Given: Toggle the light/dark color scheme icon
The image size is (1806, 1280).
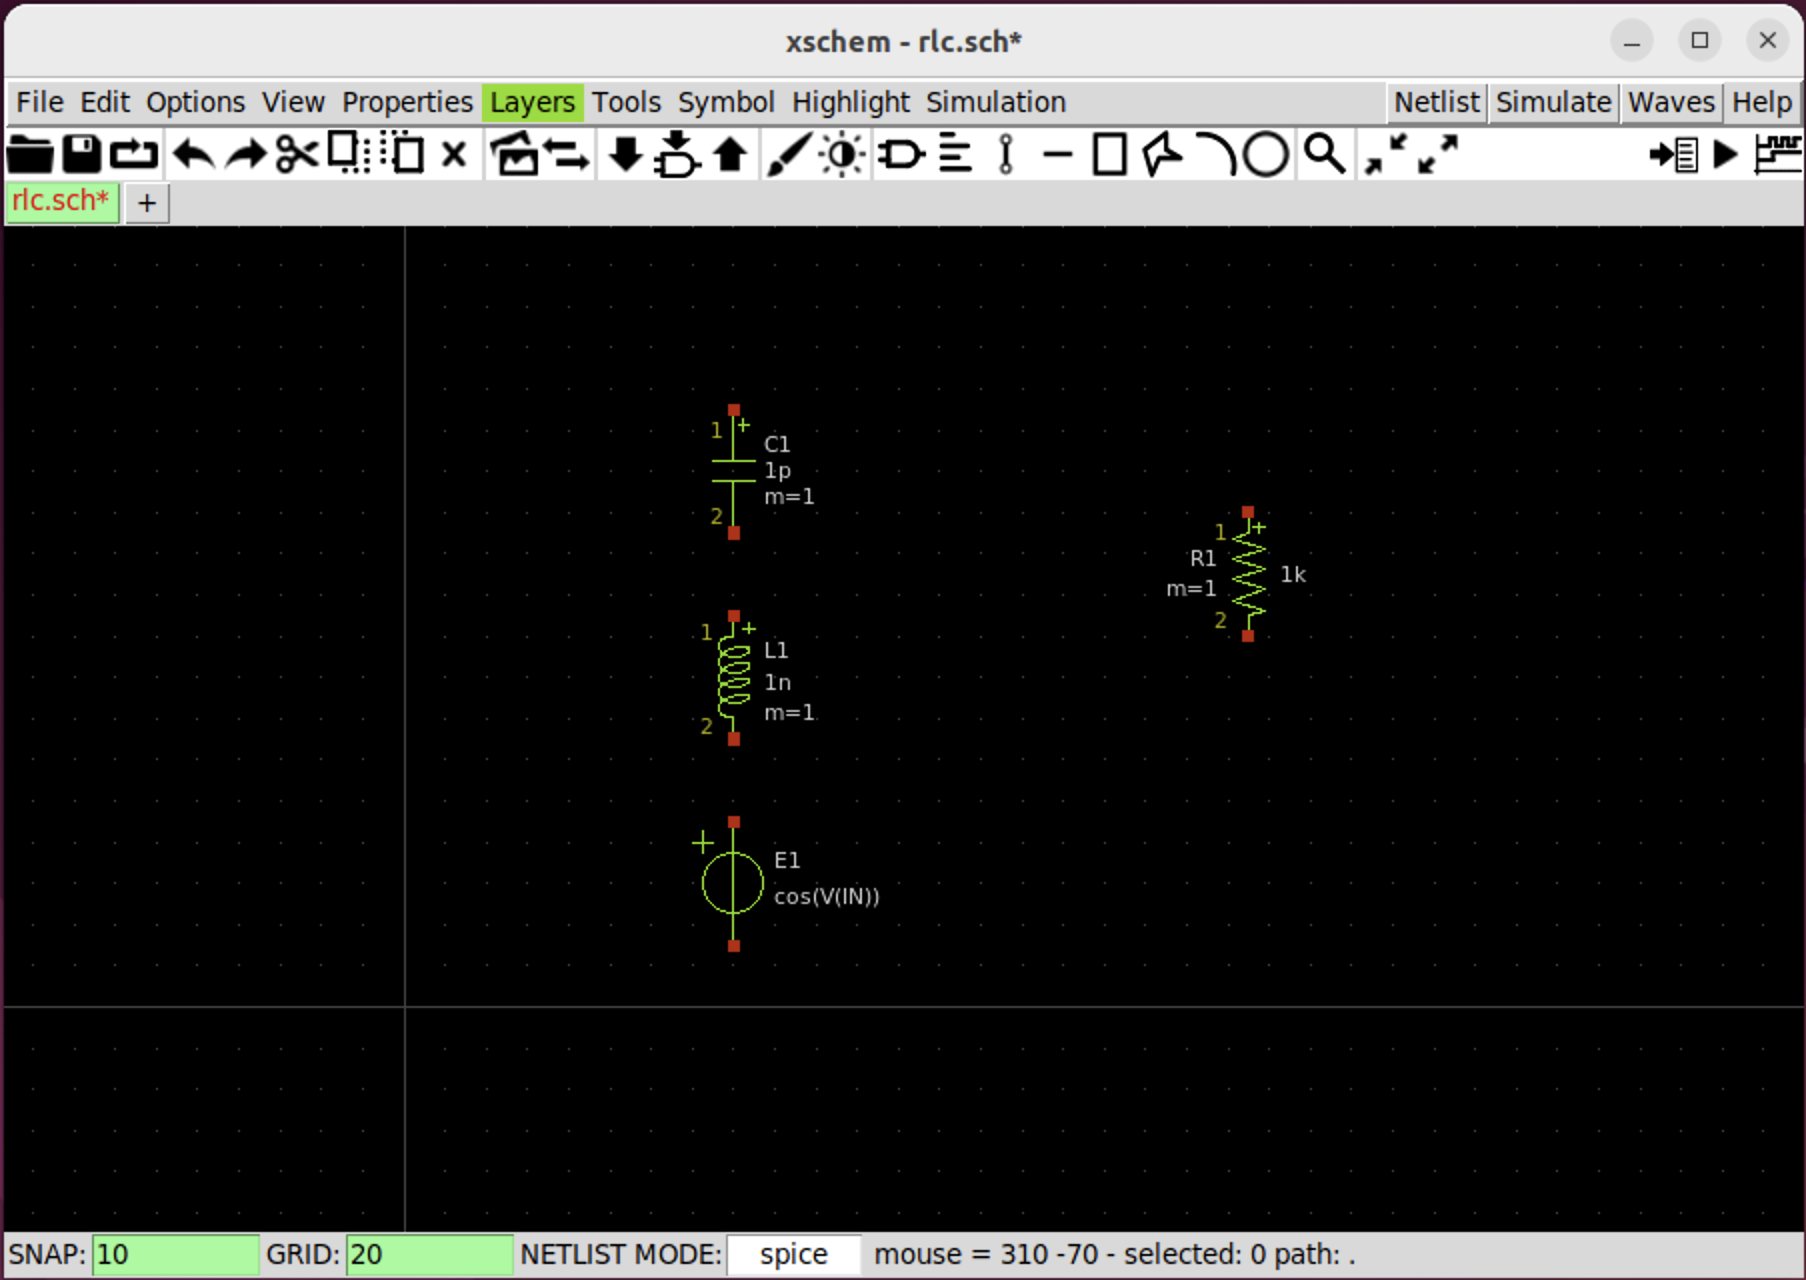Looking at the screenshot, I should click(842, 155).
